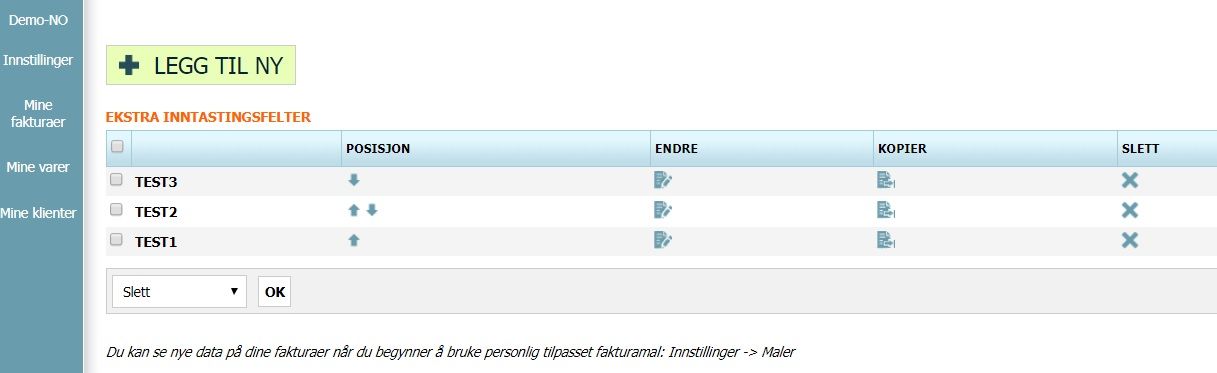Toggle the select-all header checkbox
The width and height of the screenshot is (1217, 373).
point(117,146)
